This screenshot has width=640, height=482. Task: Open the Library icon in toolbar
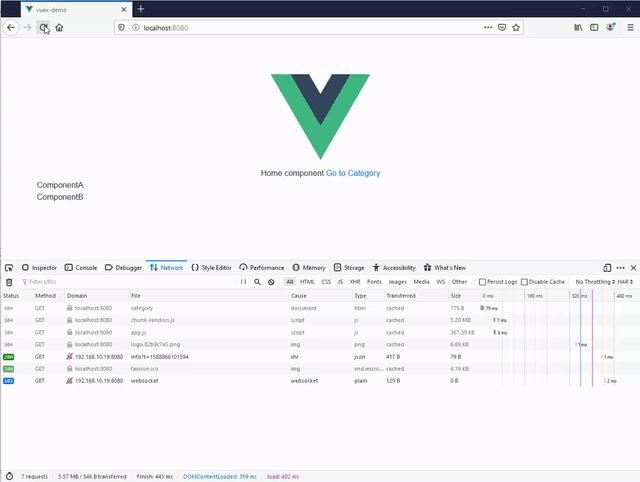point(578,28)
